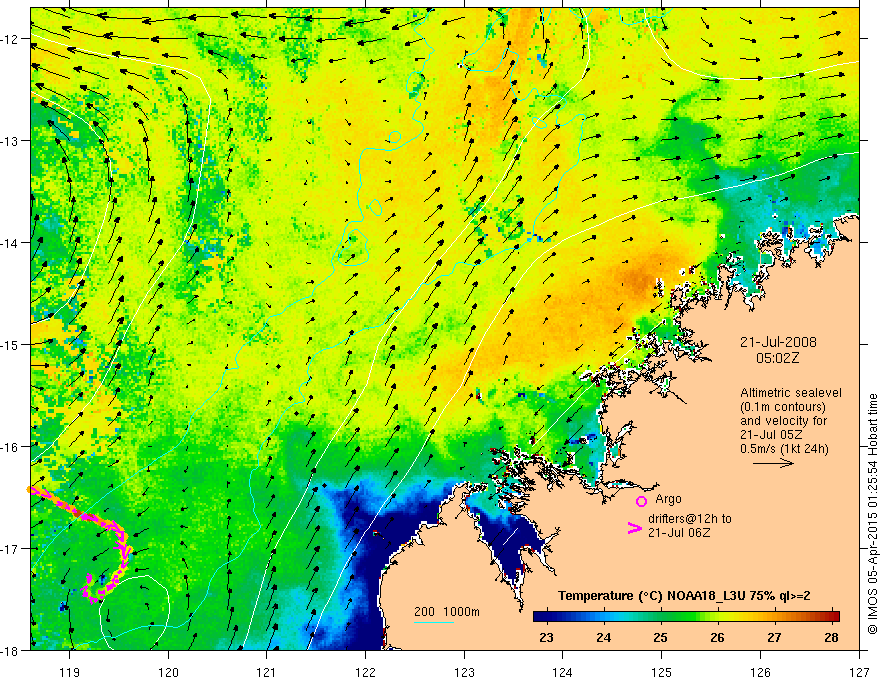Screen dimensions: 880x680
Task: Click the '21-Jul 06Z' legend text
Action: pos(679,532)
